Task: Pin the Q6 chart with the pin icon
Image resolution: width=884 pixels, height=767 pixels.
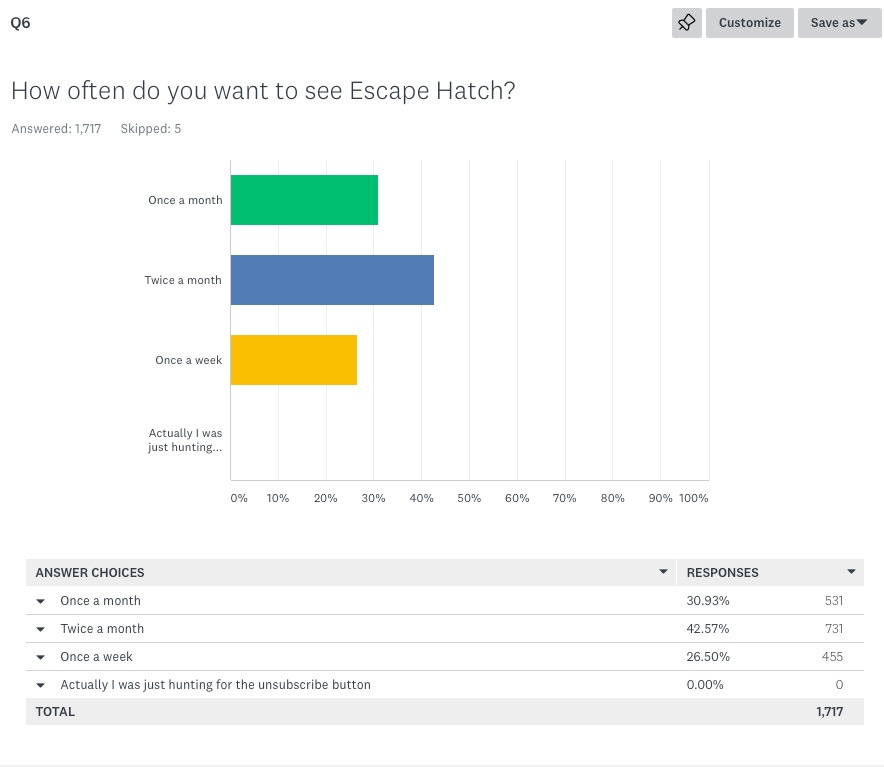Action: [x=686, y=23]
